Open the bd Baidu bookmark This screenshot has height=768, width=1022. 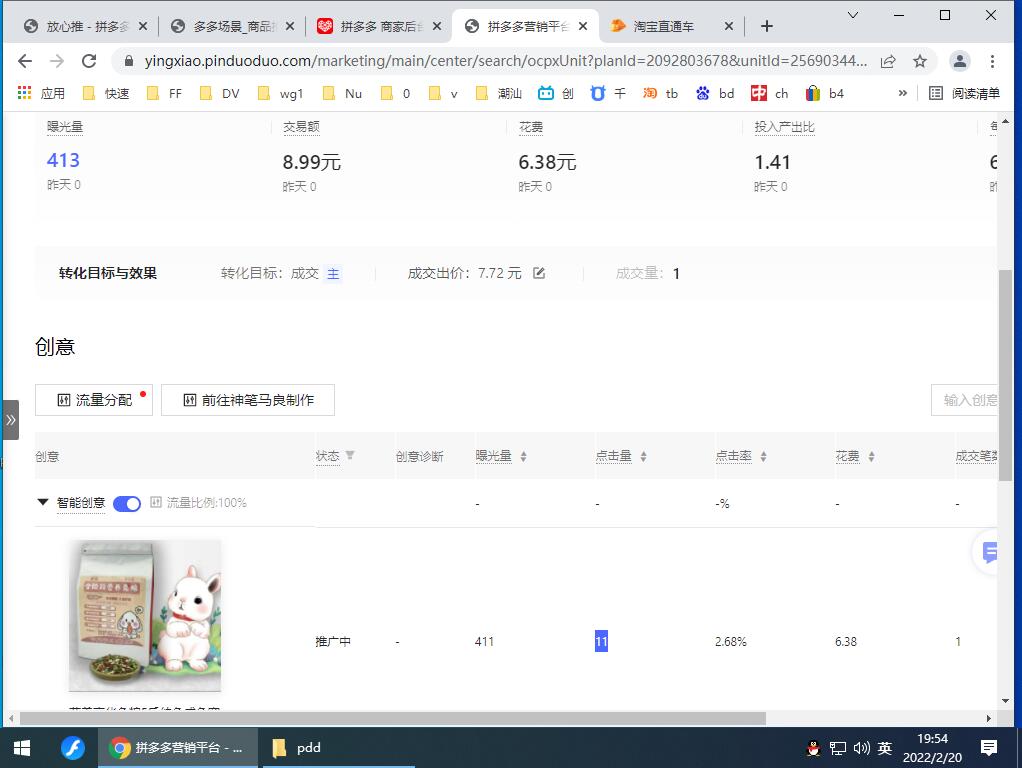(715, 93)
